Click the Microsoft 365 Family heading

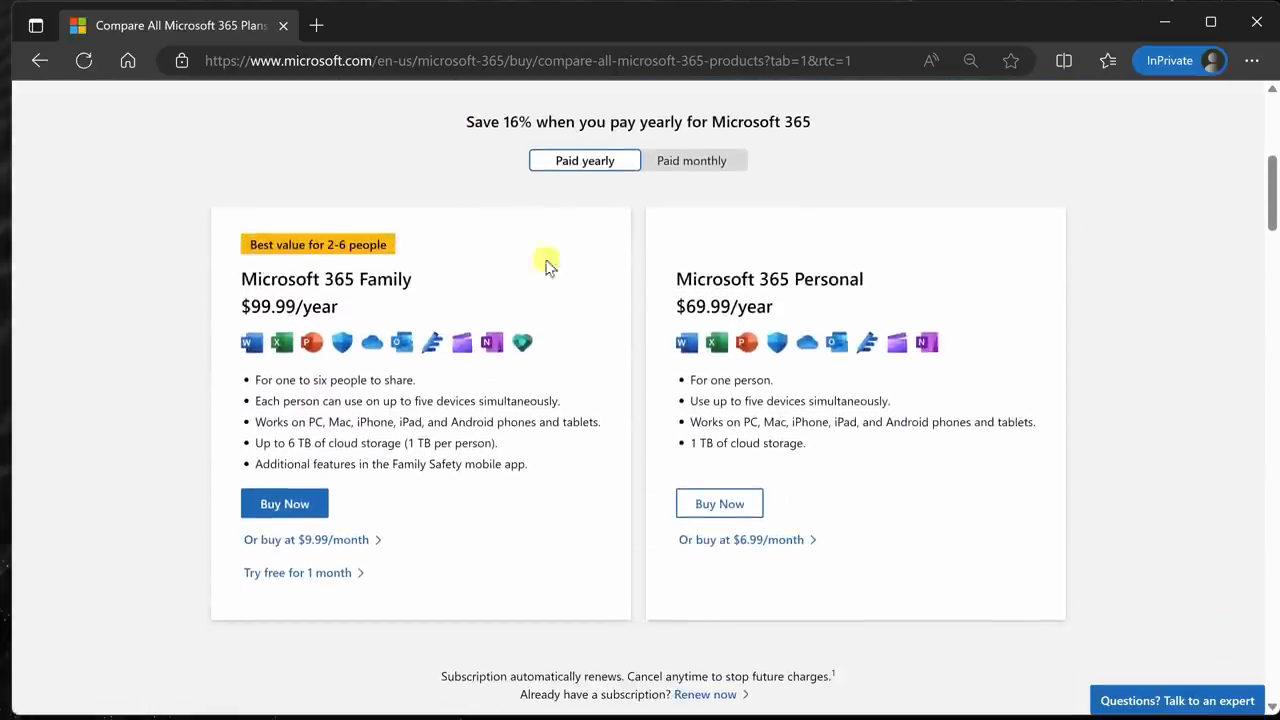coord(326,279)
